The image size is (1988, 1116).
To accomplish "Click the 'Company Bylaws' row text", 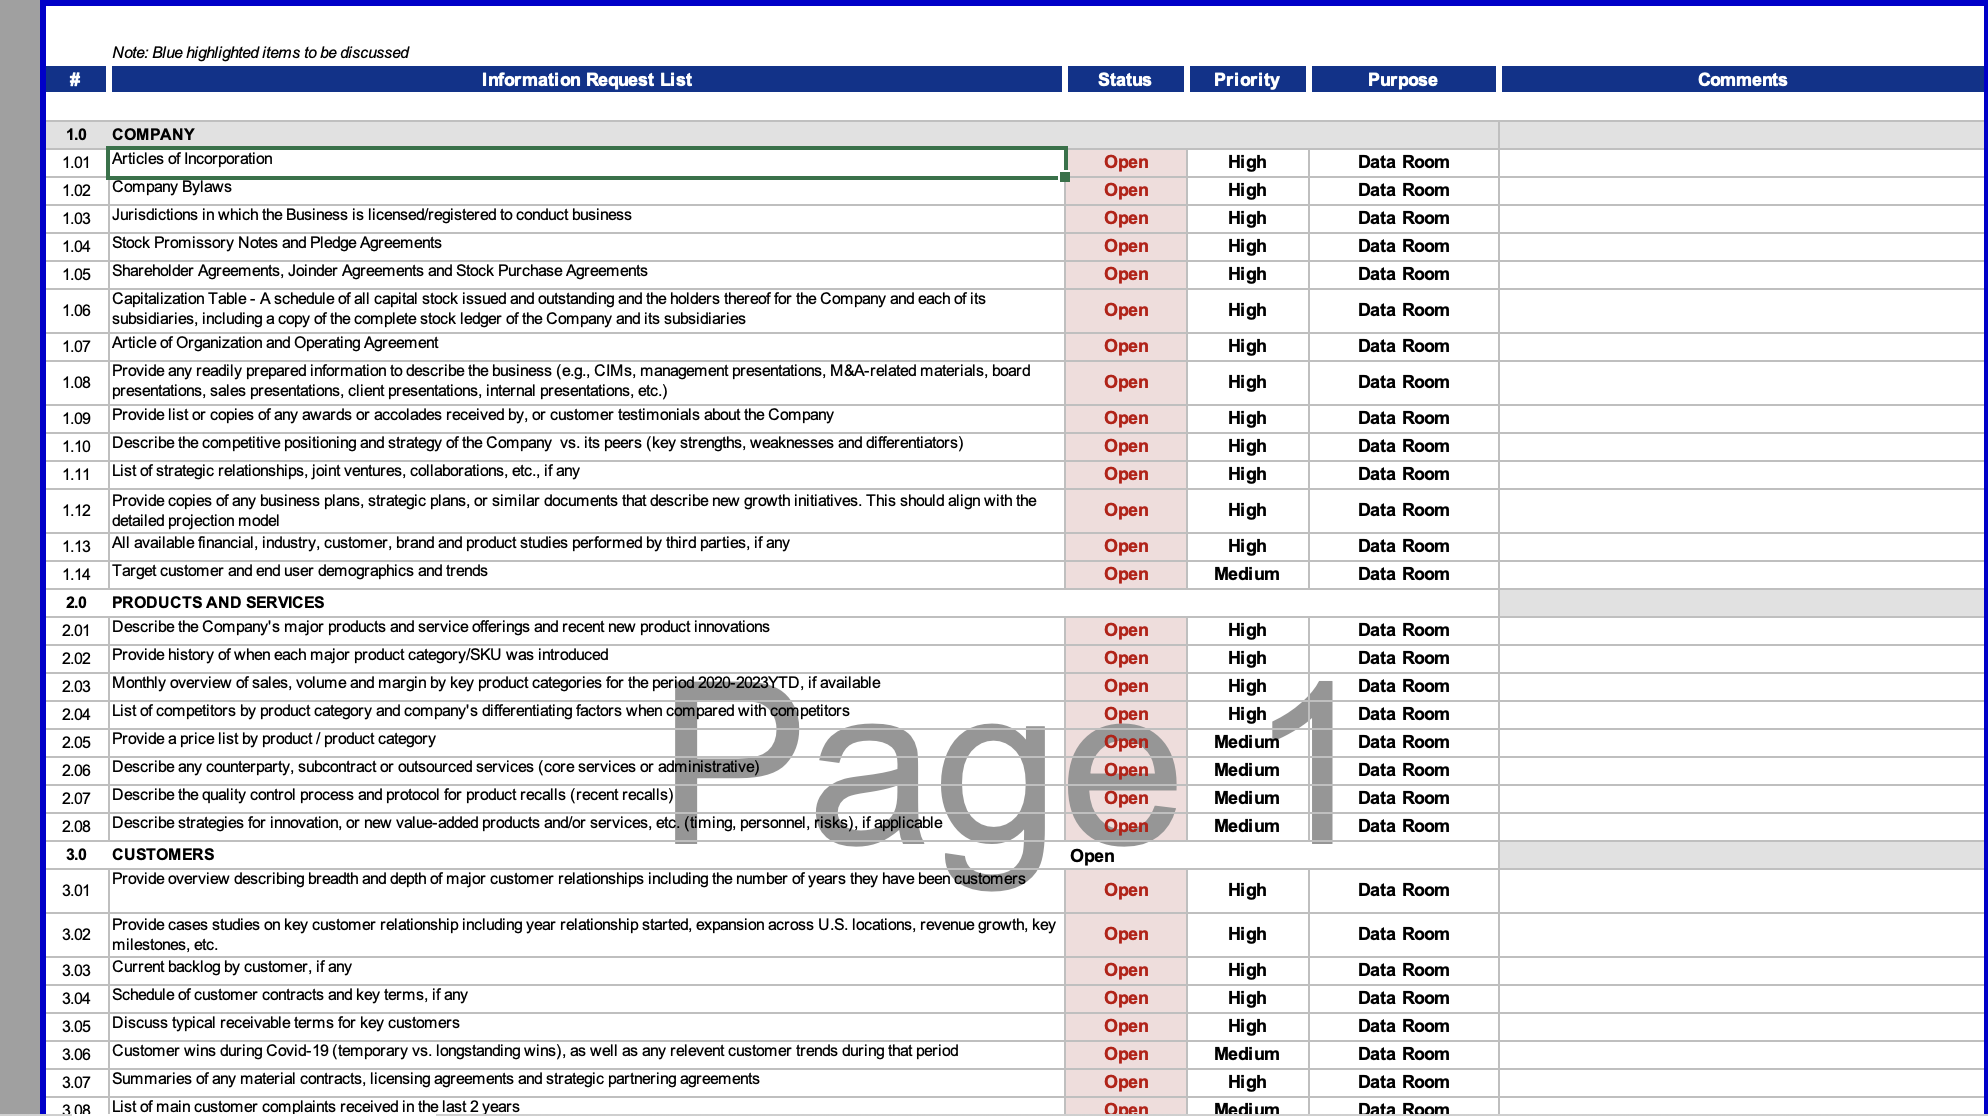I will 172,187.
